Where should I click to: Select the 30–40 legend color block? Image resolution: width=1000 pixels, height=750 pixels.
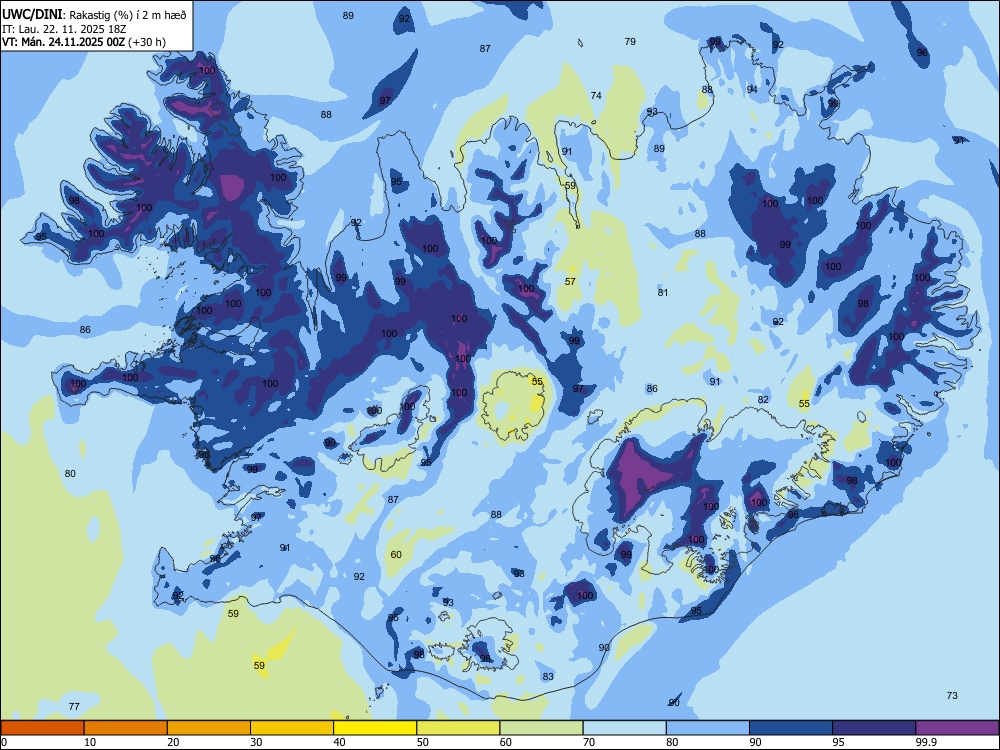pyautogui.click(x=292, y=728)
